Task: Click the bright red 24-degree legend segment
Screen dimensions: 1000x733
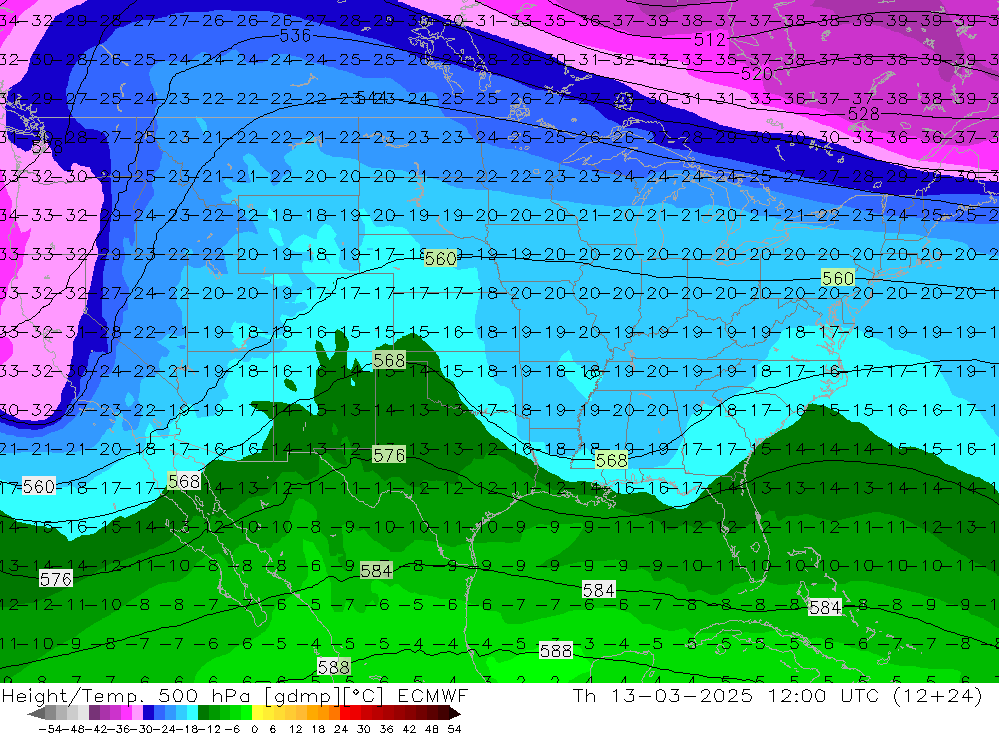Action: (x=345, y=713)
